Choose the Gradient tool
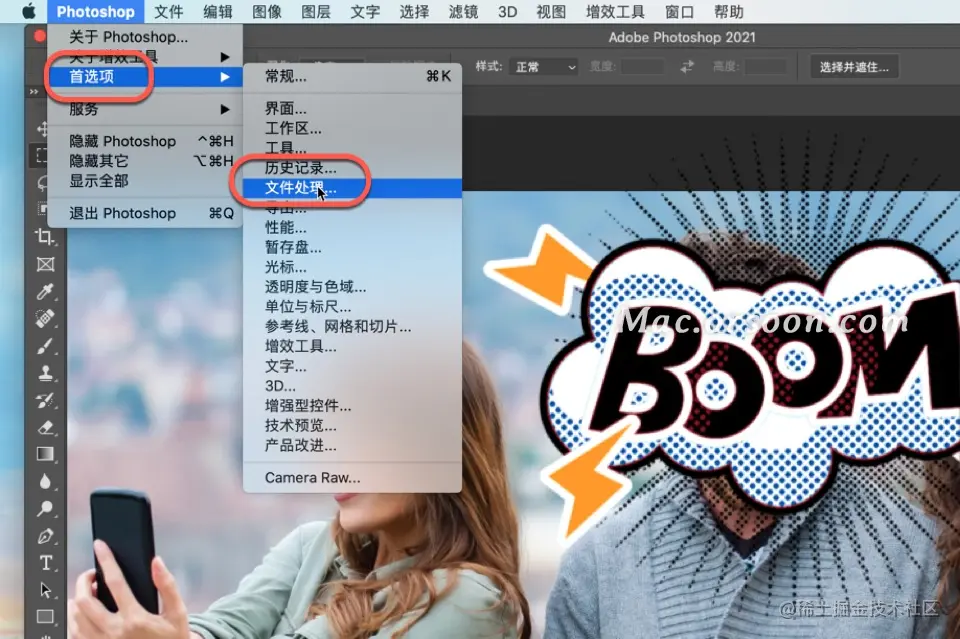 pyautogui.click(x=45, y=454)
